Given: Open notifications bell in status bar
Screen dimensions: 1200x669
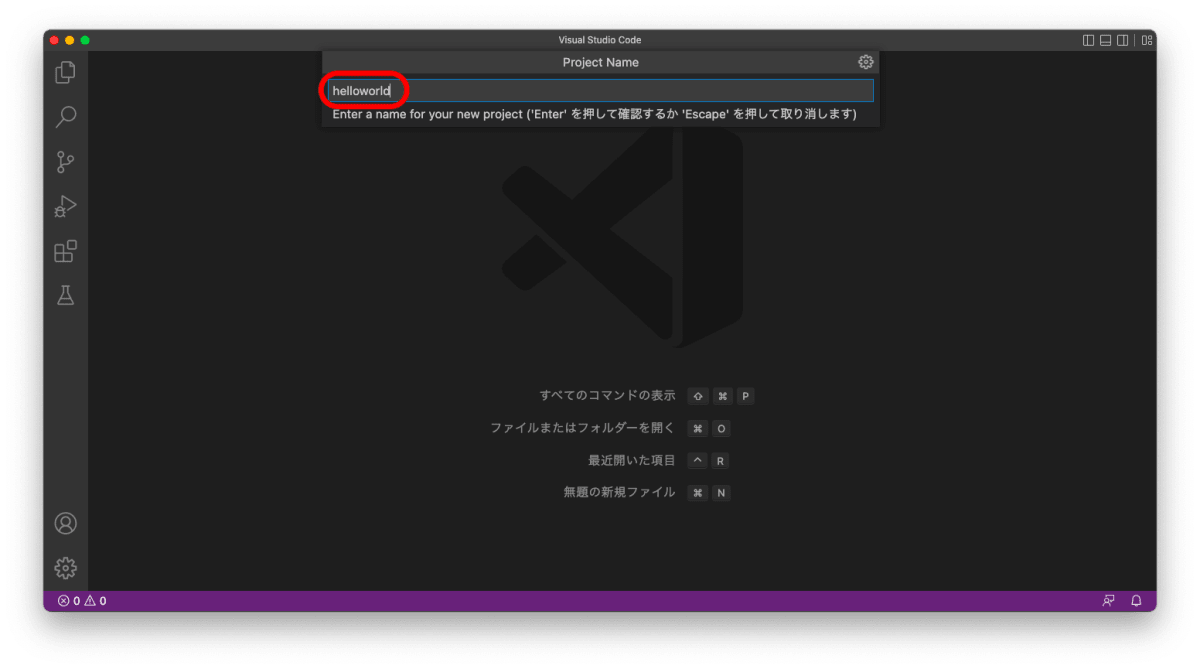Looking at the screenshot, I should point(1136,601).
